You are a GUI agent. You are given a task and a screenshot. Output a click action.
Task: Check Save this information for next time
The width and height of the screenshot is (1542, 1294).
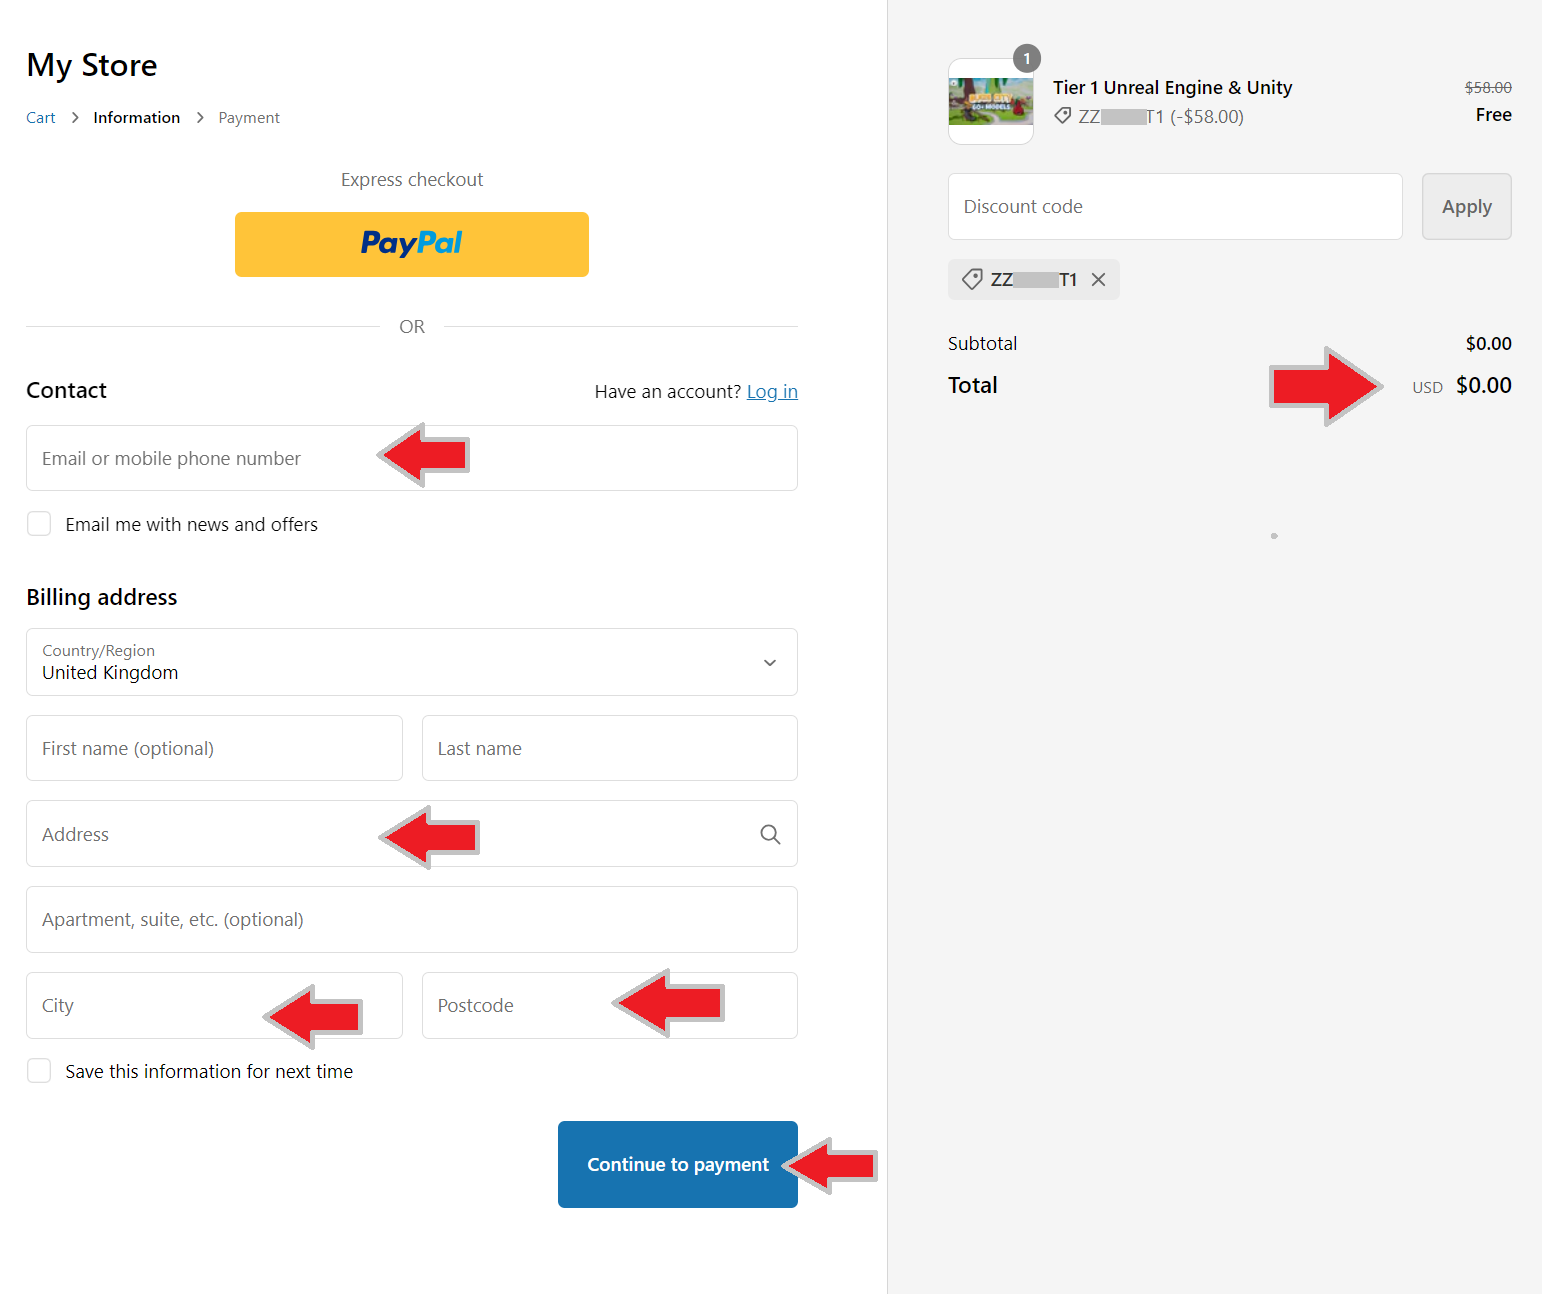(x=39, y=1071)
